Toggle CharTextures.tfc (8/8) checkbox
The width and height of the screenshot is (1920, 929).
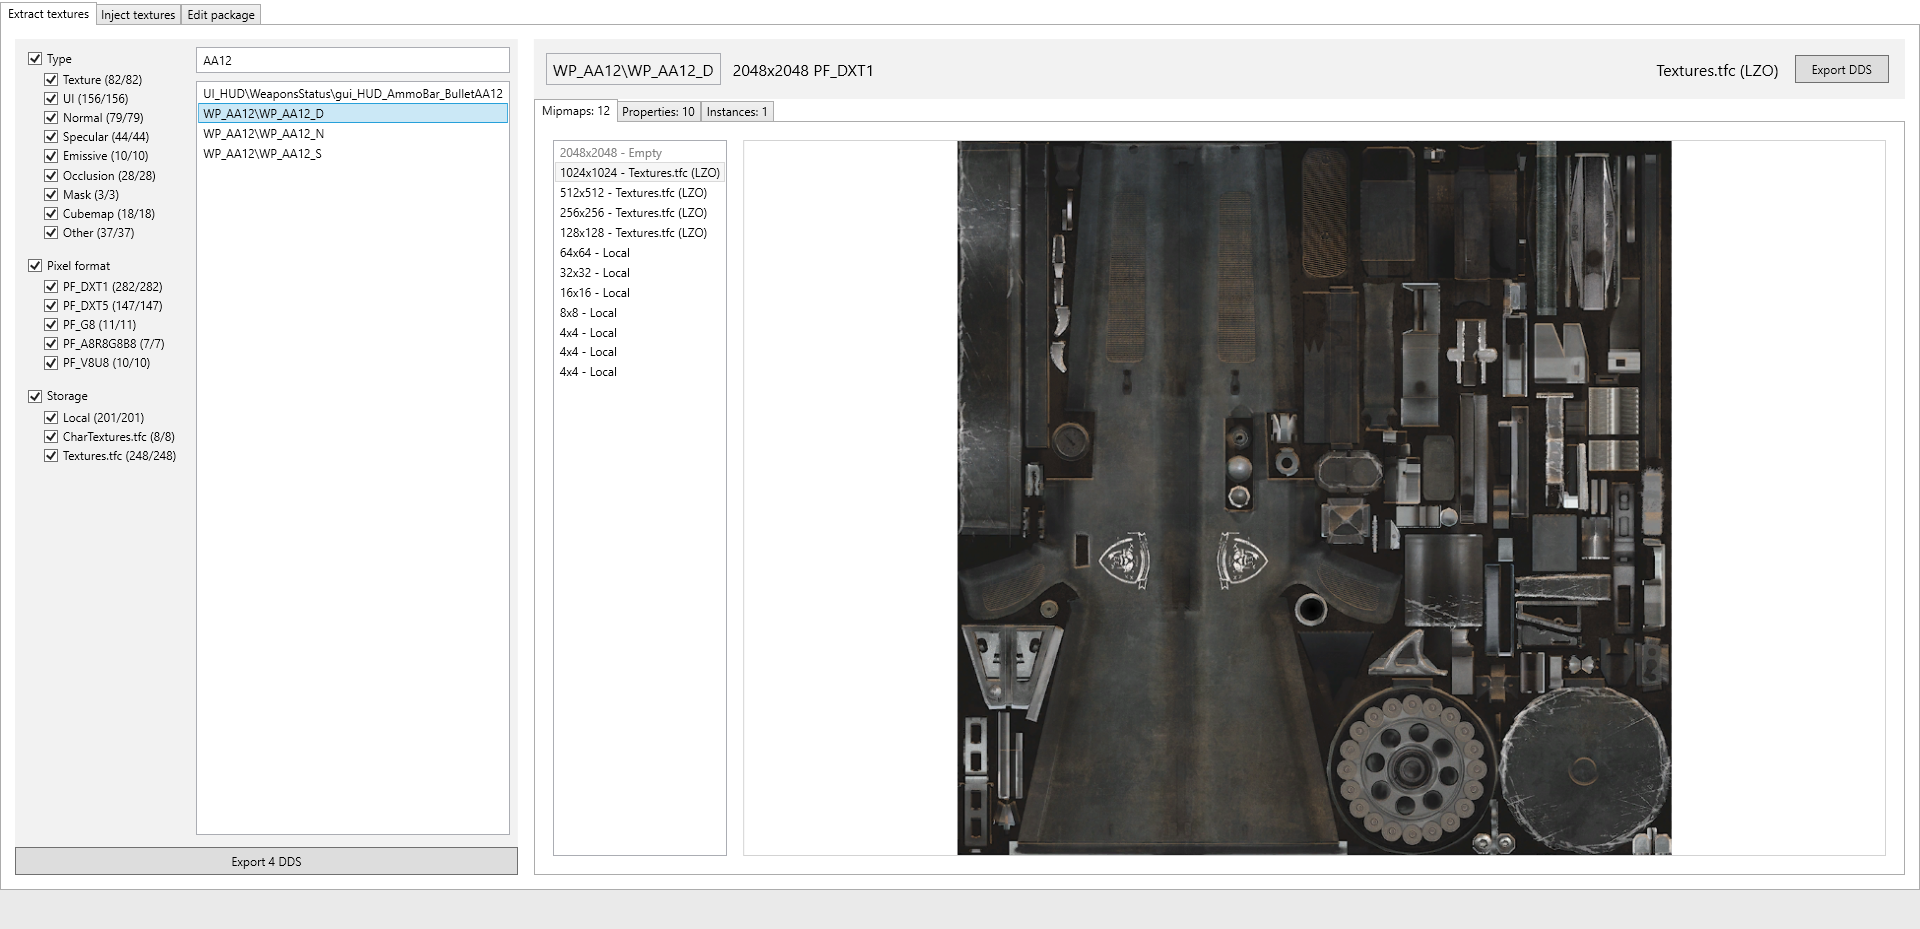coord(51,437)
